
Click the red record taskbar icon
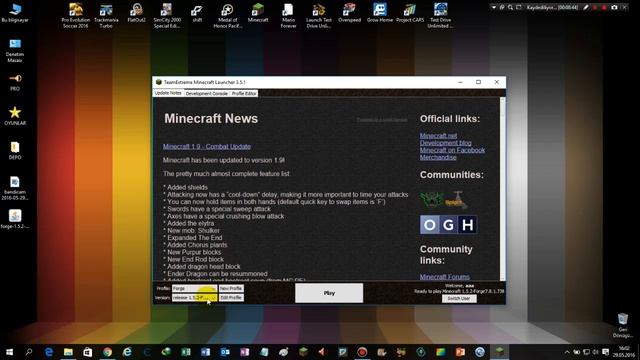[x=362, y=352]
